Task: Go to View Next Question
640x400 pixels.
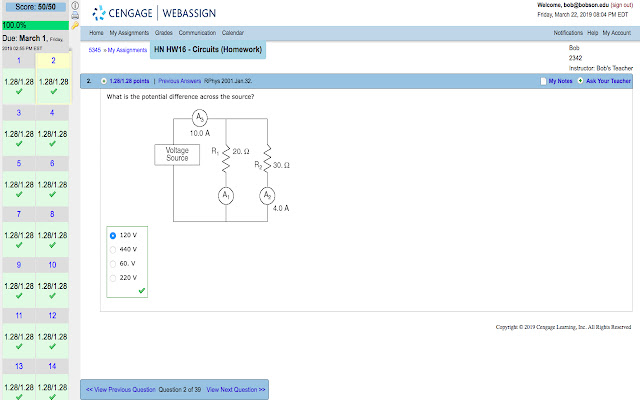Action: pyautogui.click(x=236, y=390)
